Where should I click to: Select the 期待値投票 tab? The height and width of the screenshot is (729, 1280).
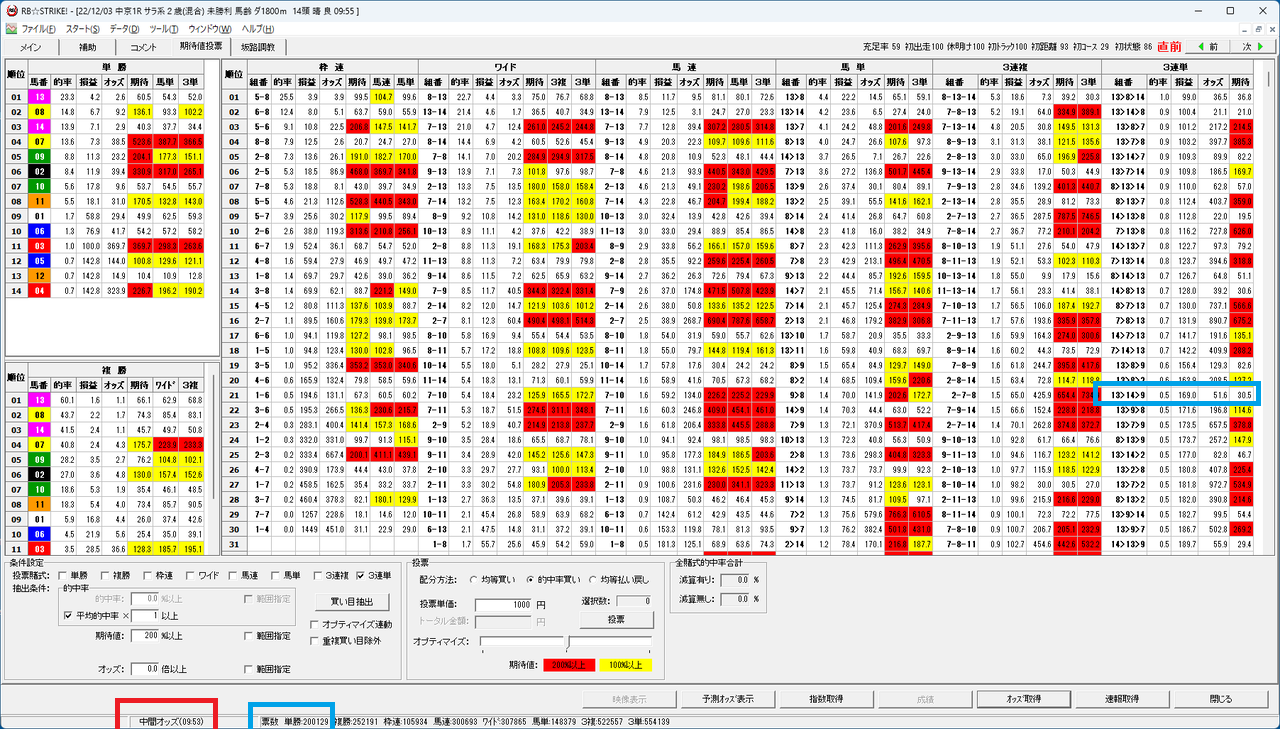[201, 46]
